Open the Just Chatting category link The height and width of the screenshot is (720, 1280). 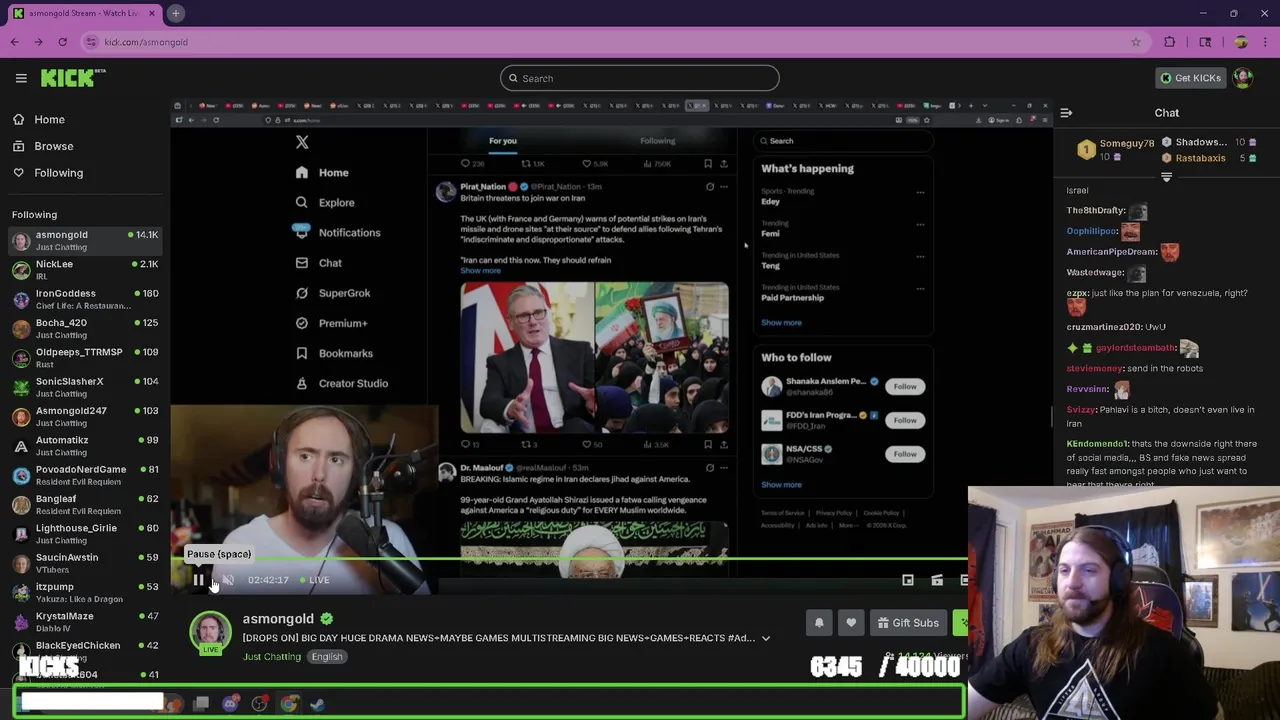(x=272, y=657)
